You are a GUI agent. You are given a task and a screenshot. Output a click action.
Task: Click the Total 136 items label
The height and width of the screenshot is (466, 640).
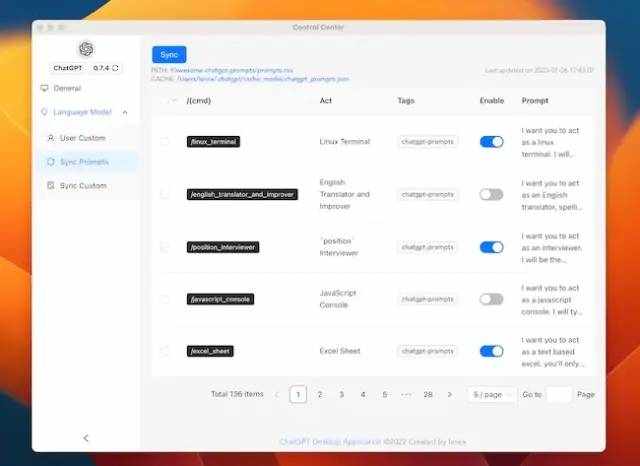point(237,394)
